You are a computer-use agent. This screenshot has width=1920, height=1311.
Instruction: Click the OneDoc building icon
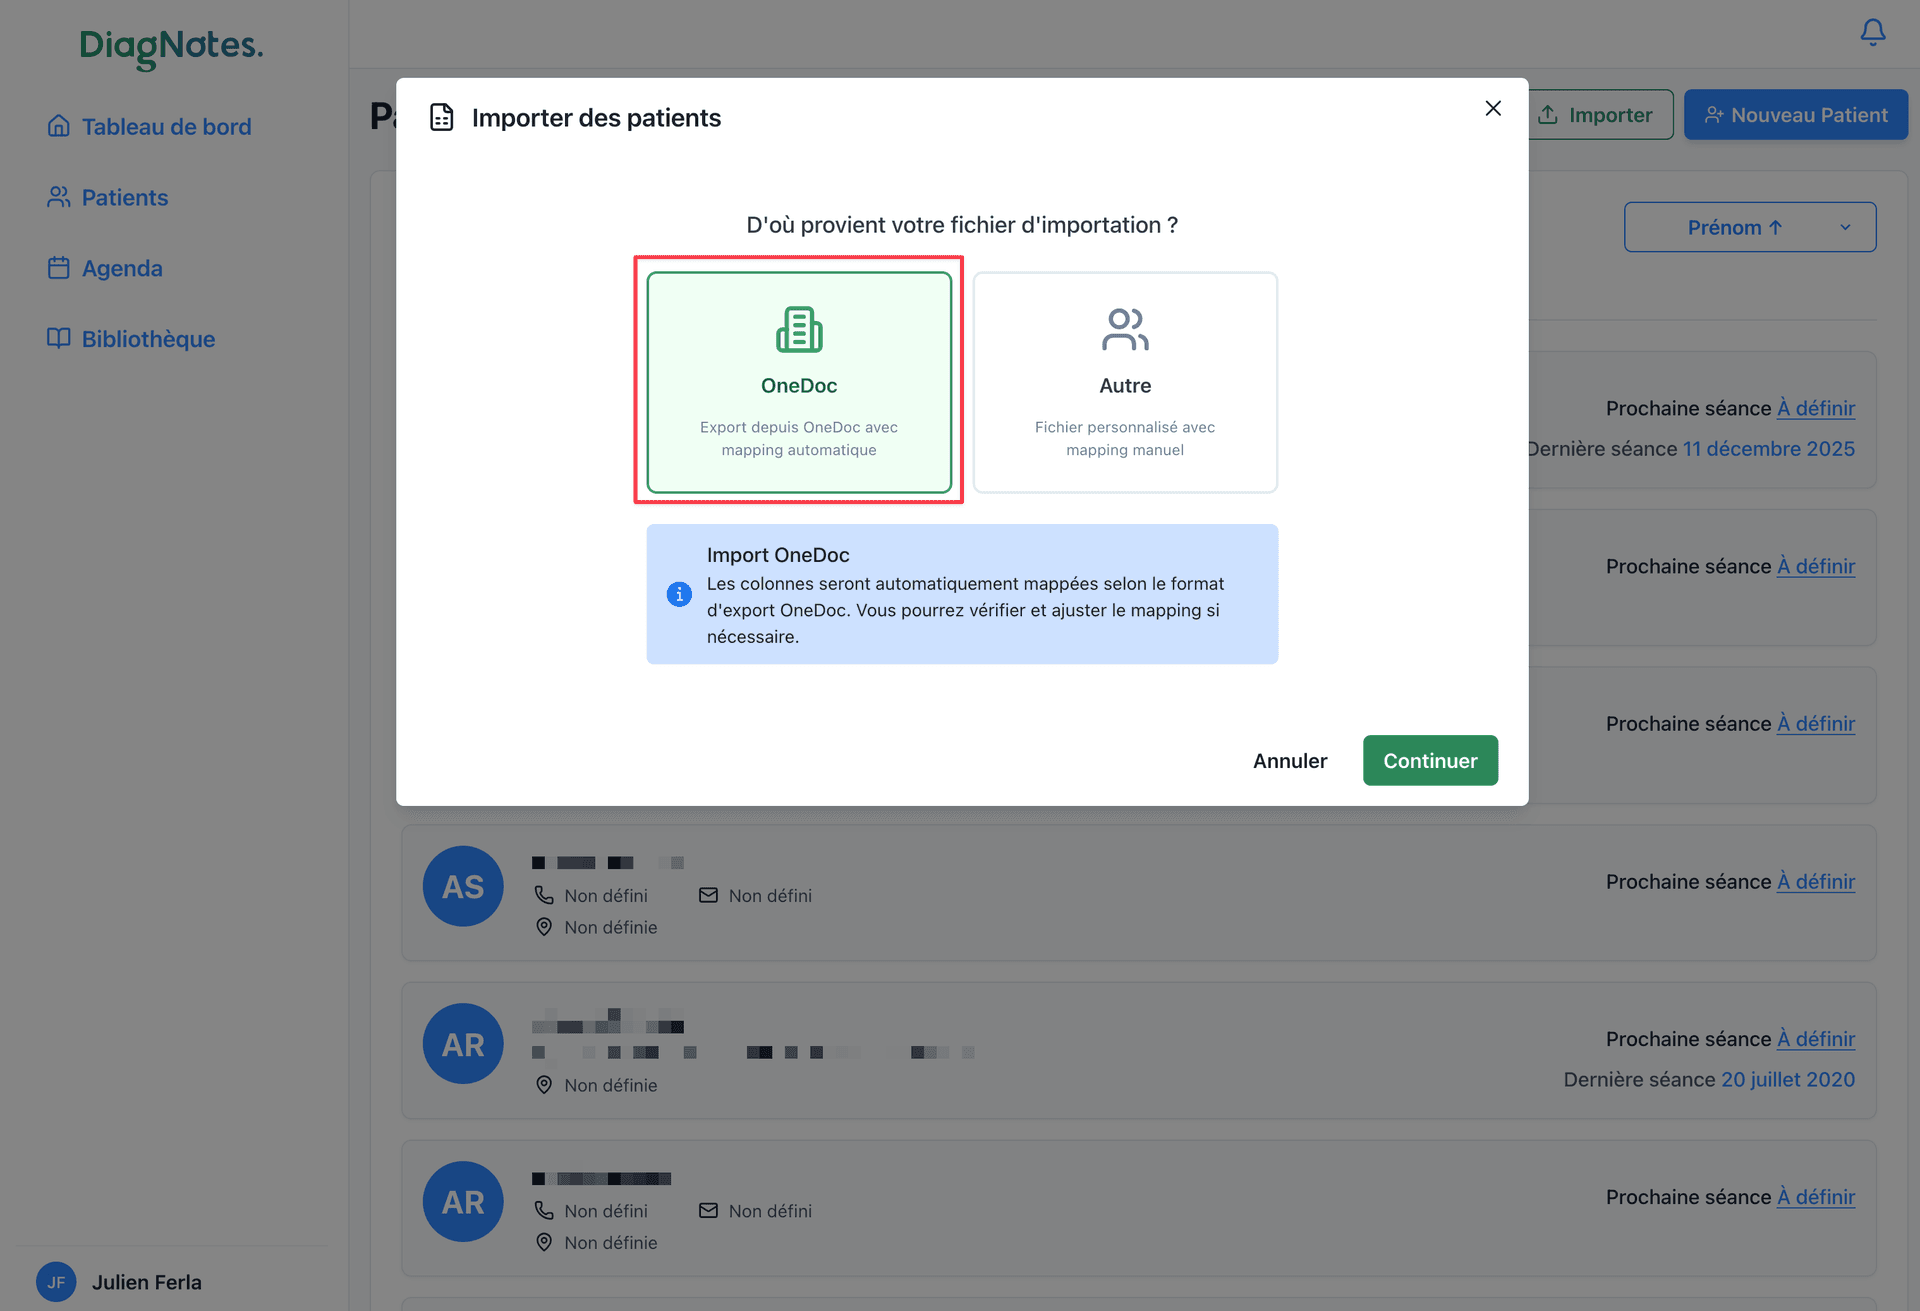[x=798, y=328]
